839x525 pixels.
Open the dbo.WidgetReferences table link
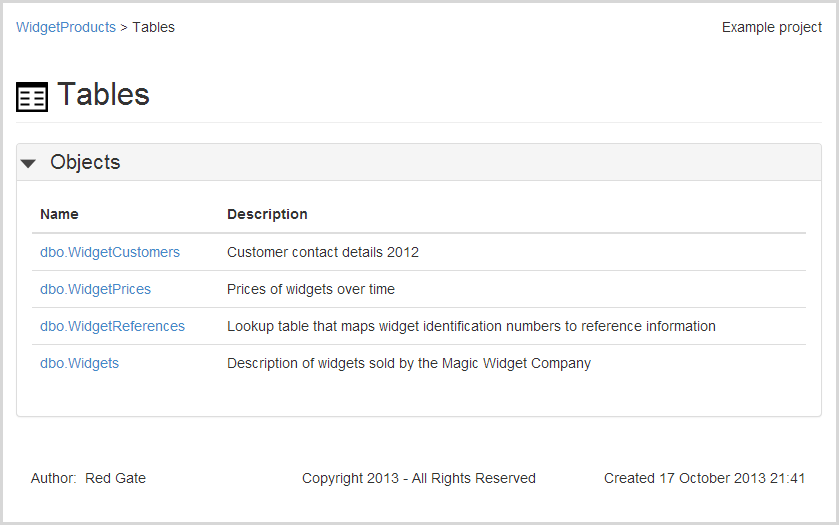tap(112, 326)
